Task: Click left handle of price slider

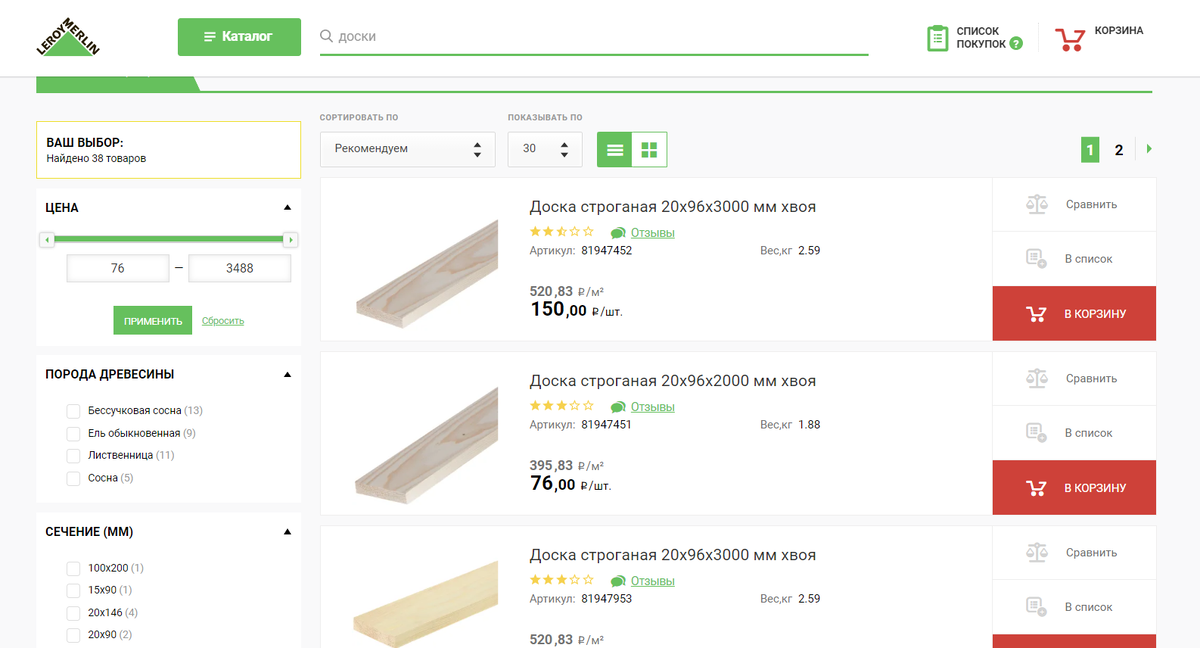Action: (46, 240)
